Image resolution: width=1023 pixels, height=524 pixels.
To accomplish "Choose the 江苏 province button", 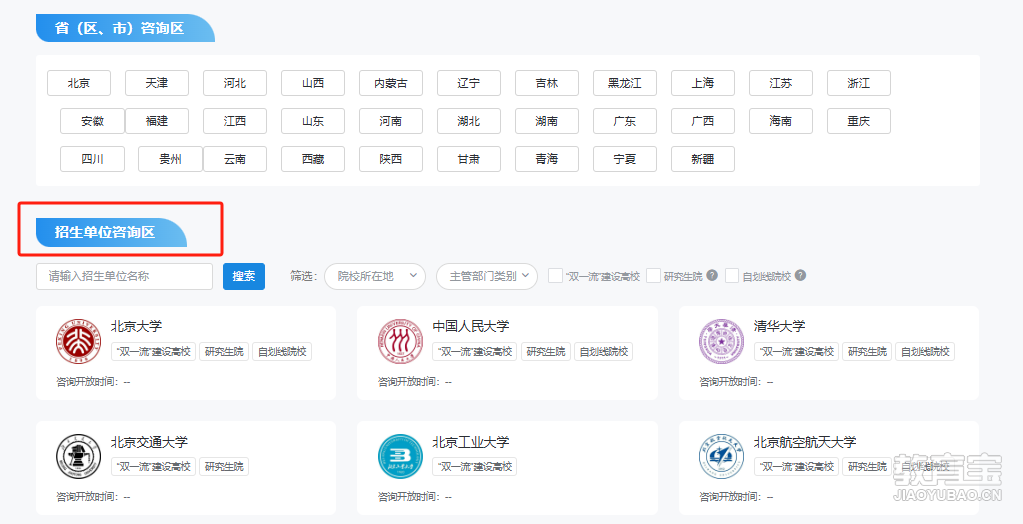I will [781, 83].
